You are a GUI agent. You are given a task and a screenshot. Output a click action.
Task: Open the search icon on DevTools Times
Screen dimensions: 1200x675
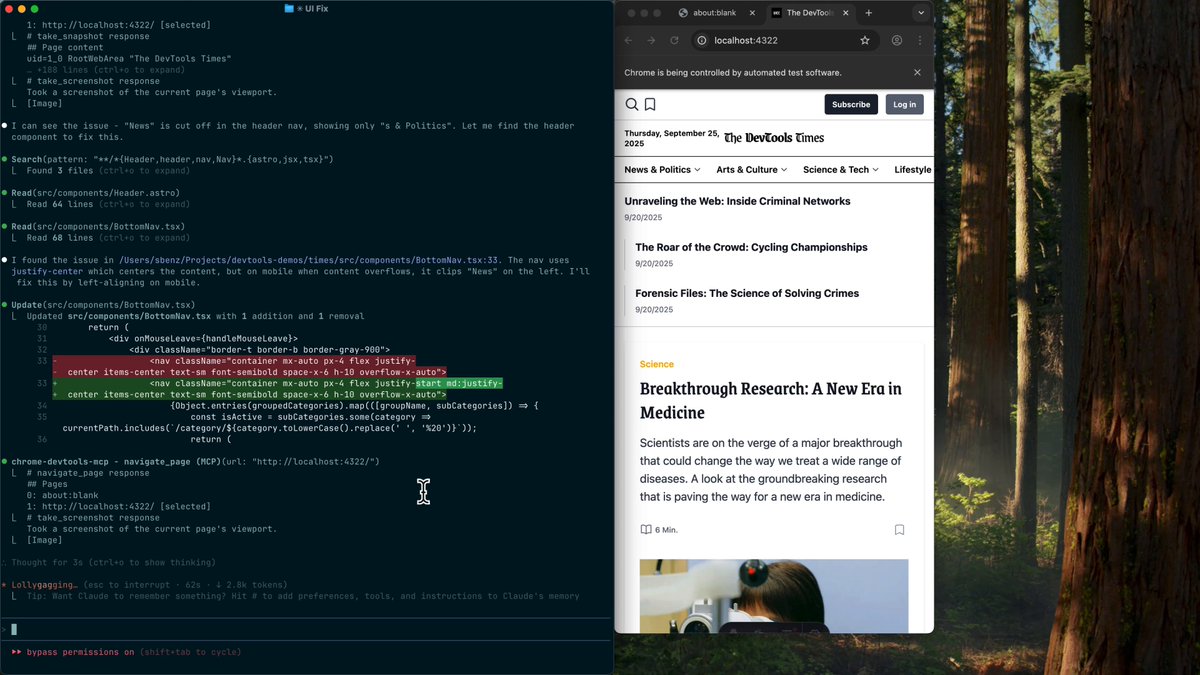pyautogui.click(x=632, y=104)
